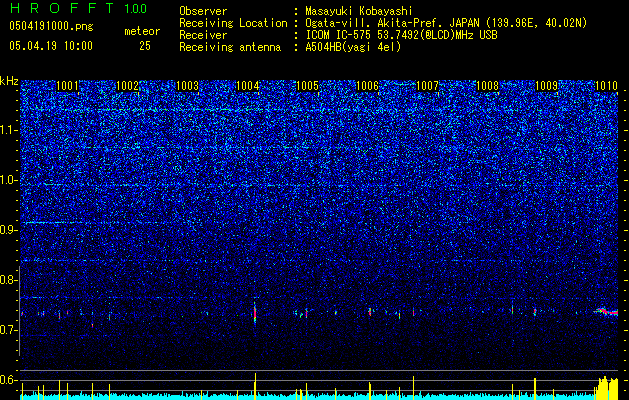
Task: Click the 1009 time marker
Action: point(547,86)
